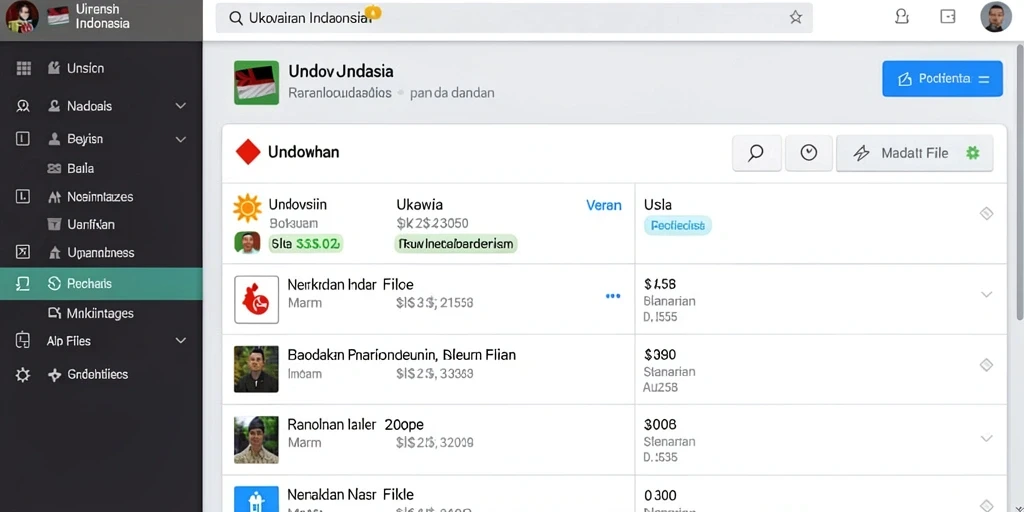
Task: Click the crossed-box icon left of Upannbness
Action: tap(22, 252)
